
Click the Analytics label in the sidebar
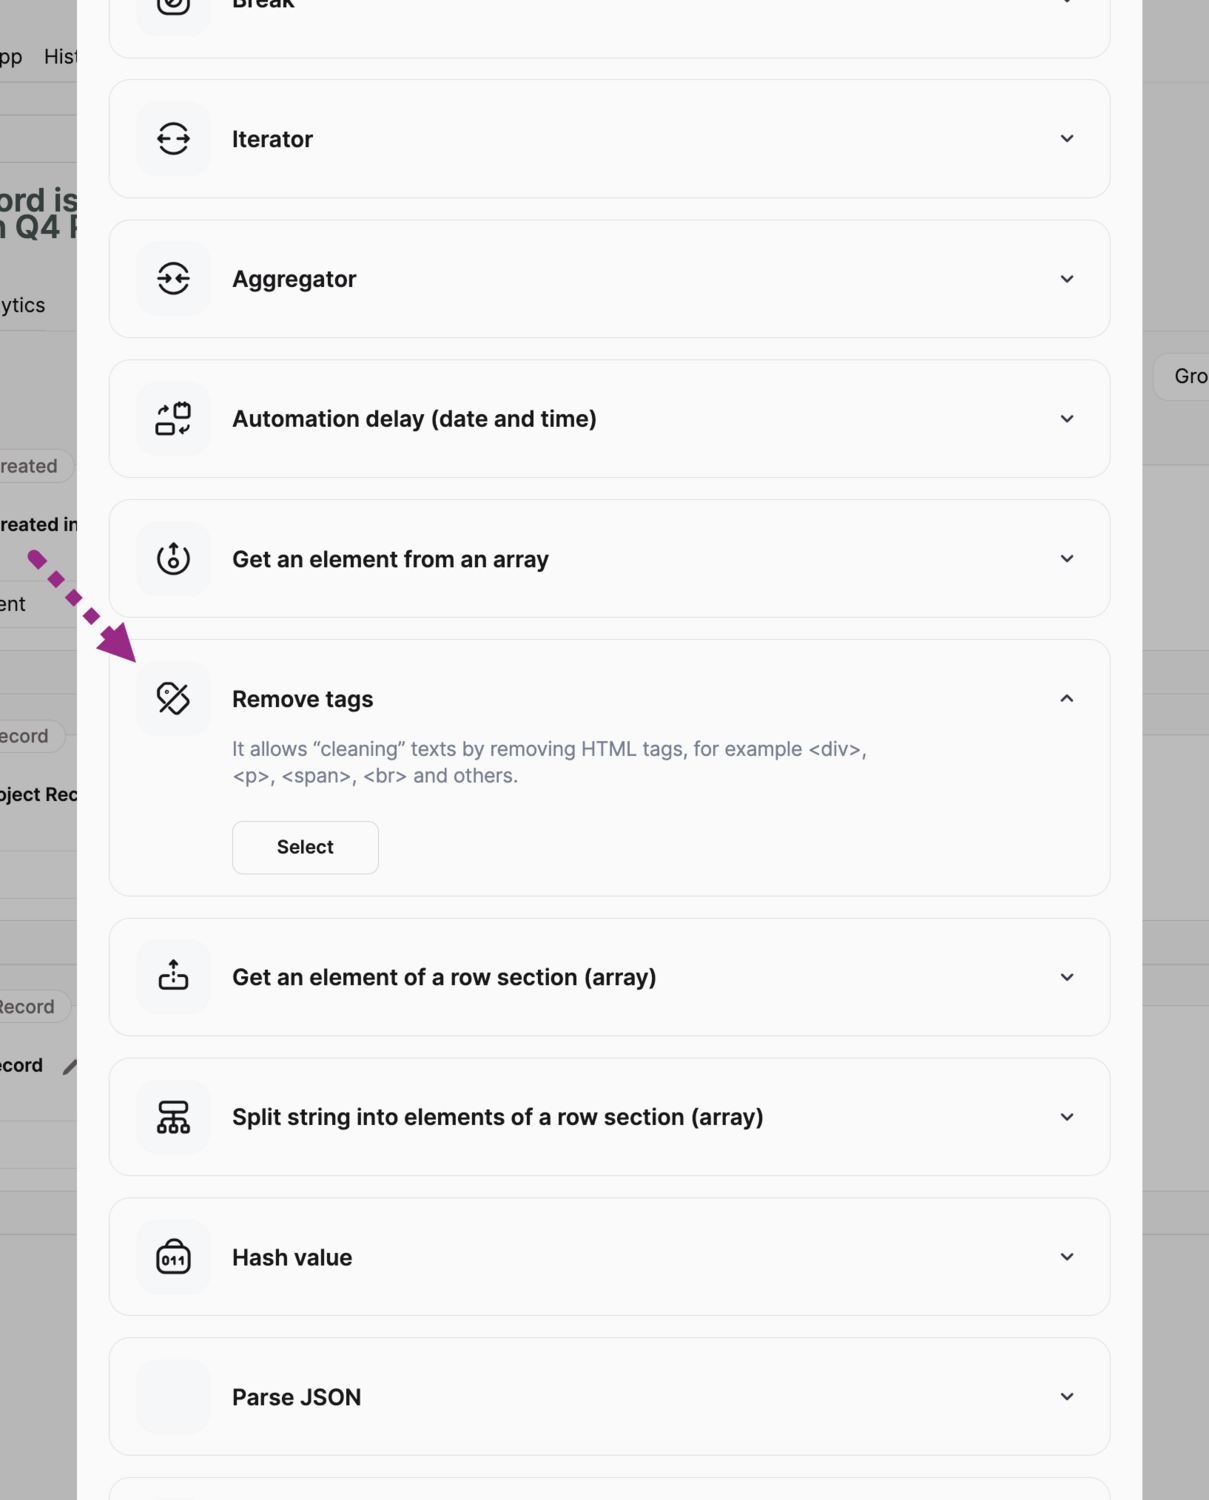22,305
